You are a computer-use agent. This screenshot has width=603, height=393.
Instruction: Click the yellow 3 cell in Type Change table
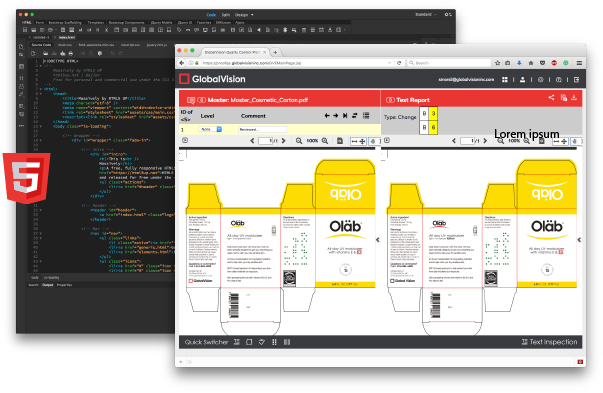point(433,113)
